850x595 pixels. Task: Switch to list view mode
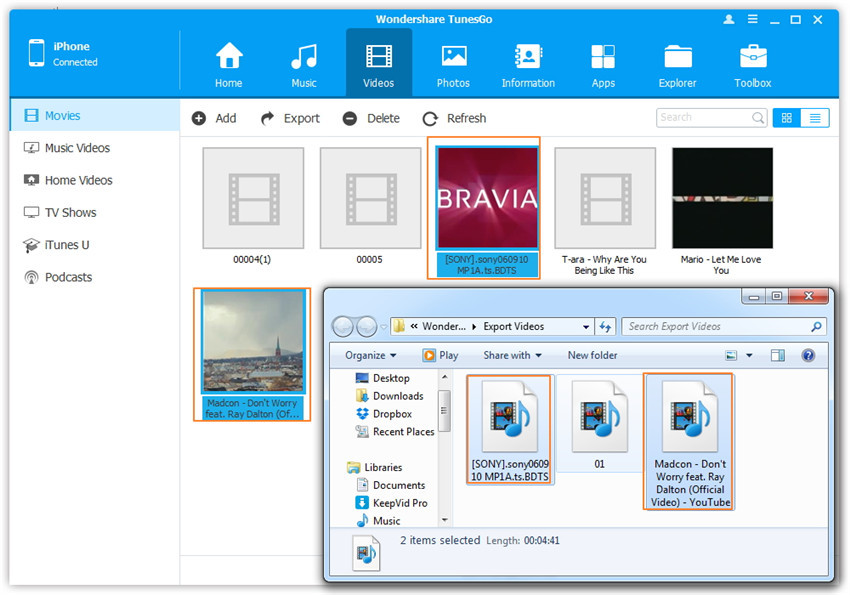tap(815, 118)
